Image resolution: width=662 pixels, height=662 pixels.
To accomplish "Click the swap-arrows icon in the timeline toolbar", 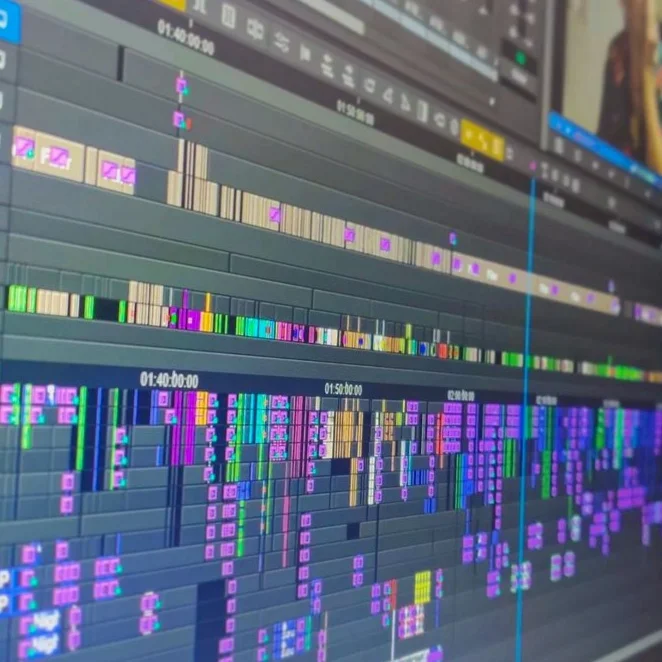I will (281, 42).
